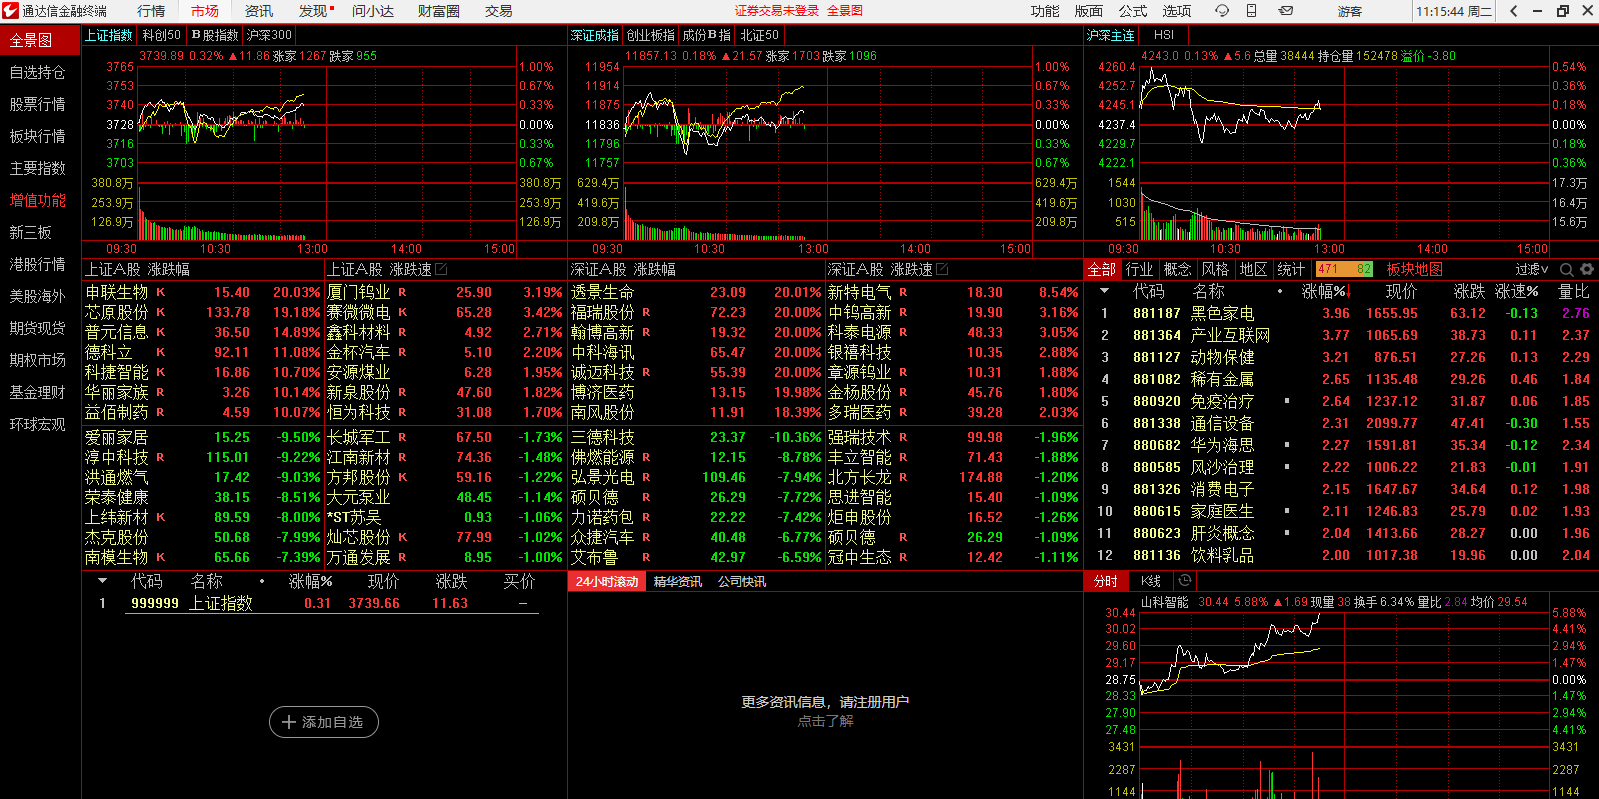Click the 添加自选 button

pos(323,722)
